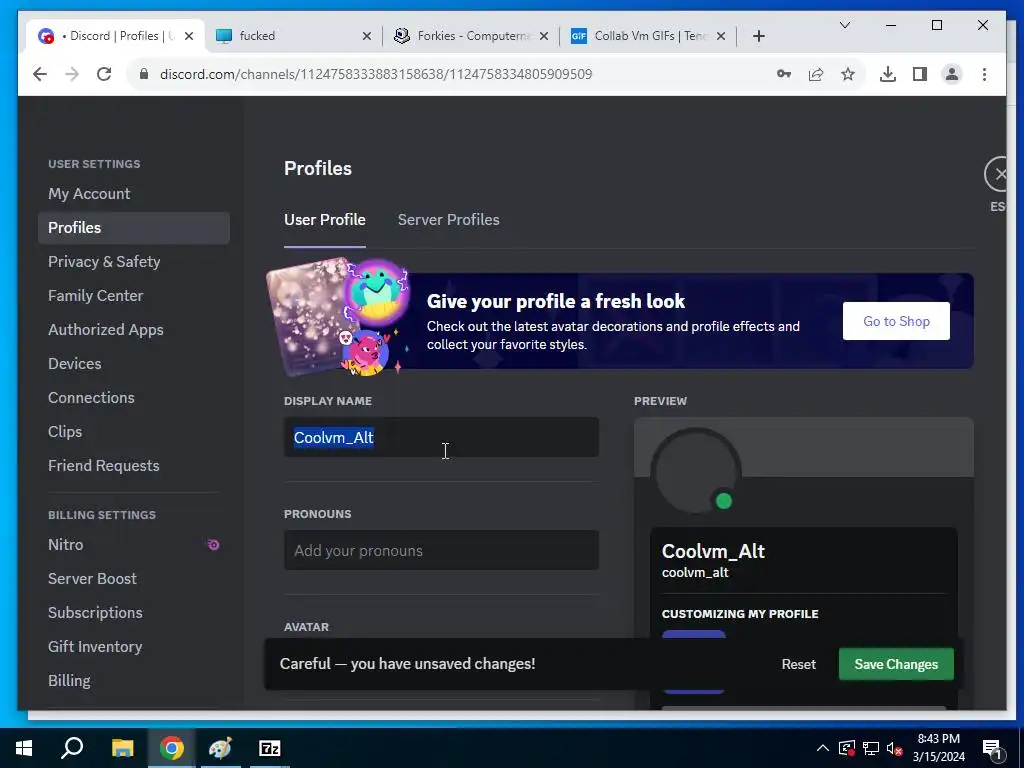Switch to the Server Profiles tab
1024x768 pixels.
(x=449, y=220)
